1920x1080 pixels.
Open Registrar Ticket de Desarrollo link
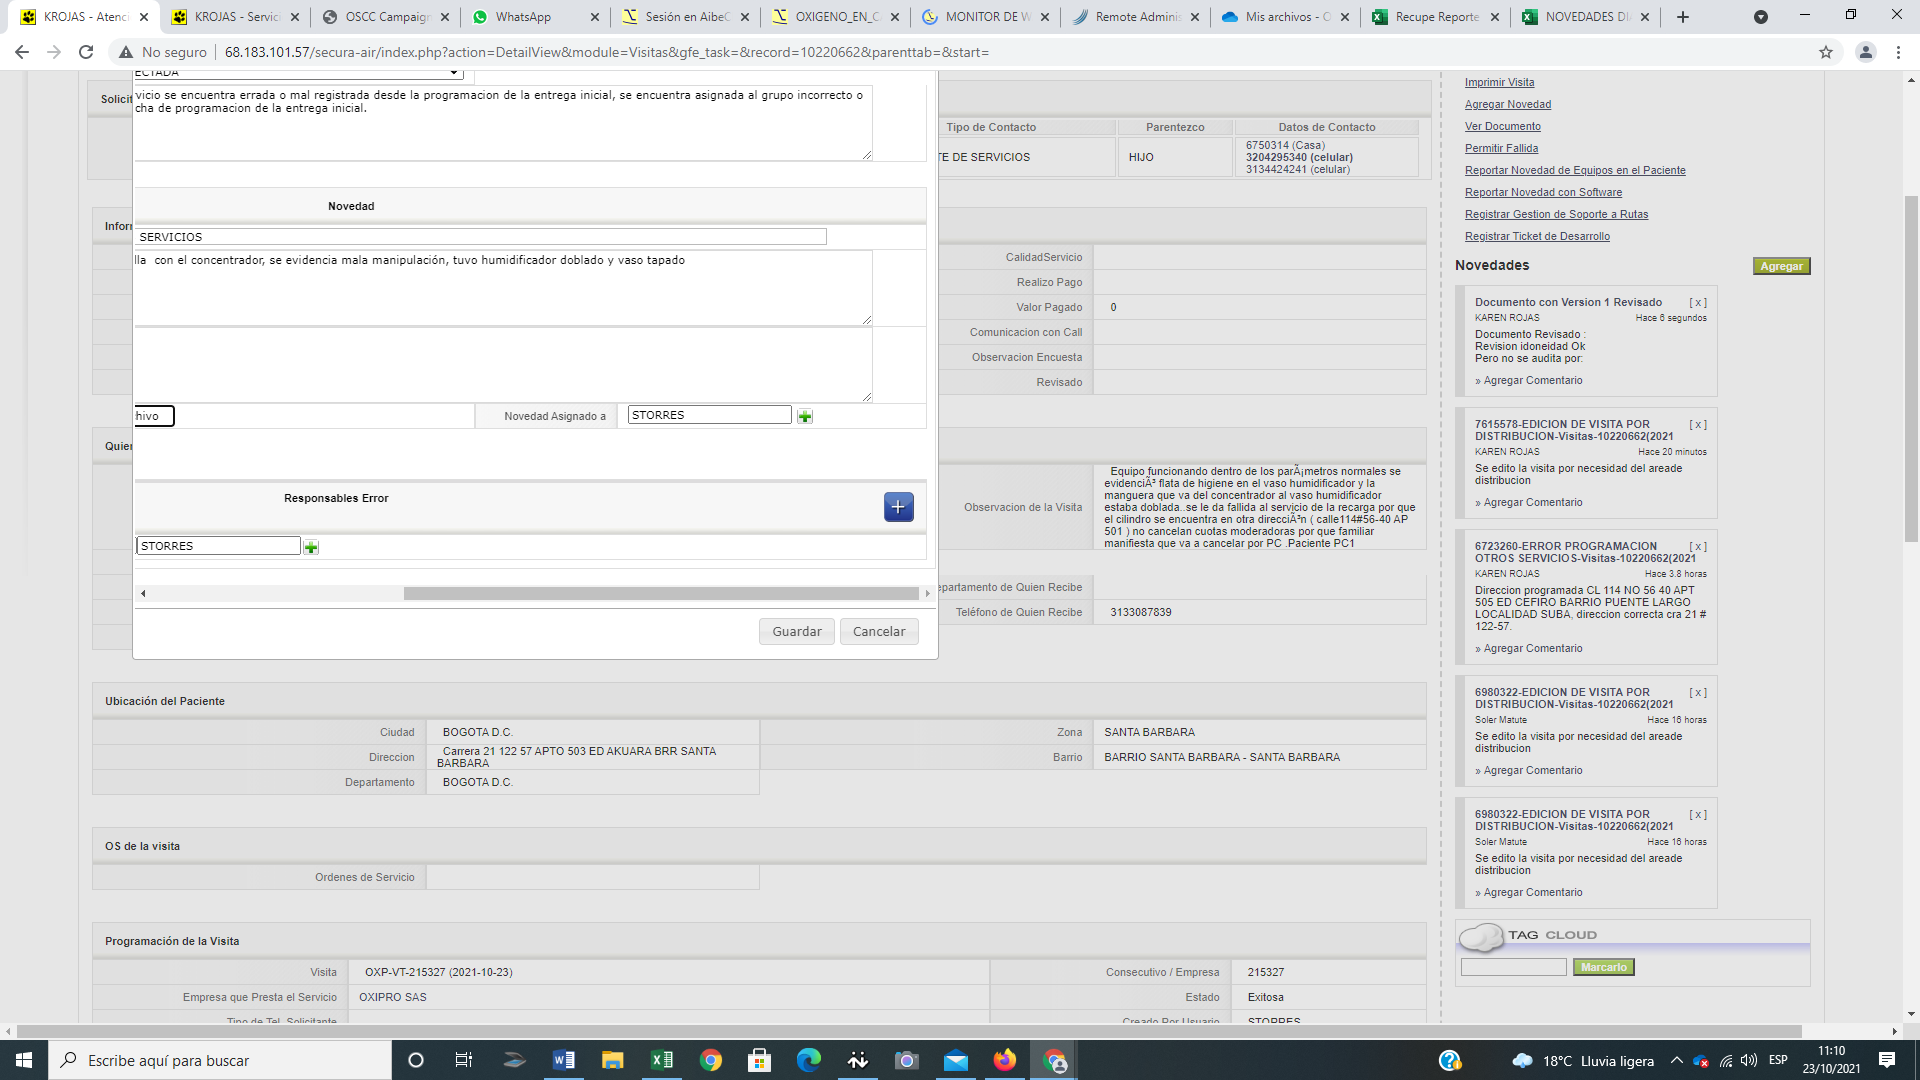1537,236
